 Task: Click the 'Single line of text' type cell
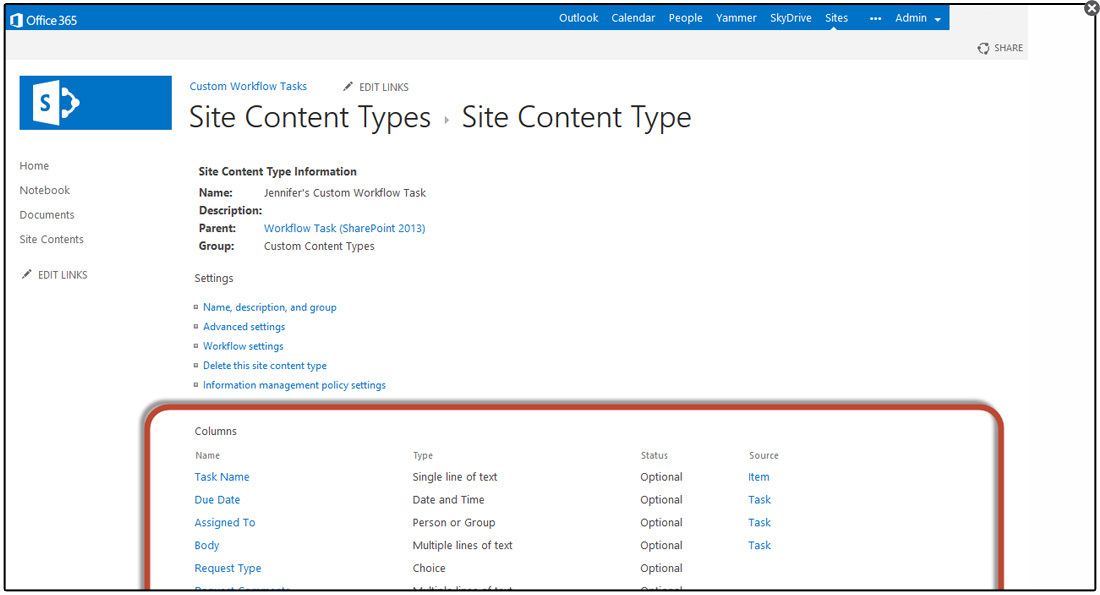pyautogui.click(x=455, y=477)
